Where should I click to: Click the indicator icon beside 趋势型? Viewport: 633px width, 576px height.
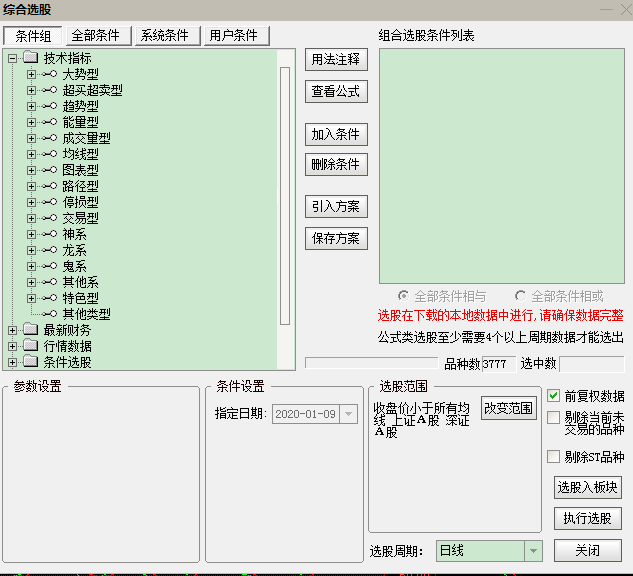(x=49, y=106)
